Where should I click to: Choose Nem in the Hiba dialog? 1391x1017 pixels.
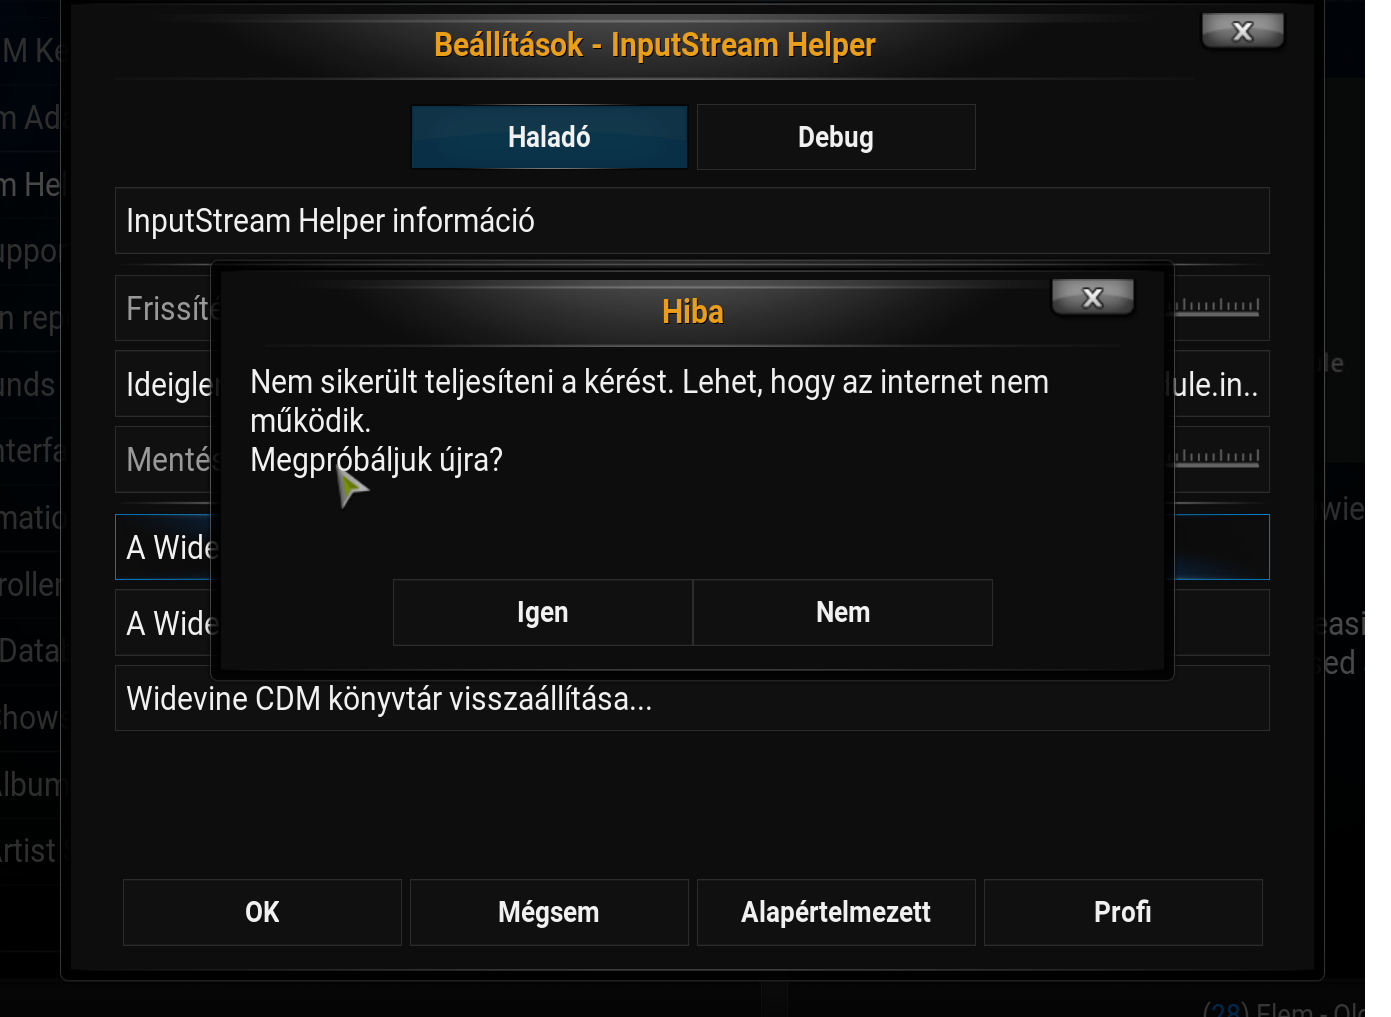(x=843, y=612)
